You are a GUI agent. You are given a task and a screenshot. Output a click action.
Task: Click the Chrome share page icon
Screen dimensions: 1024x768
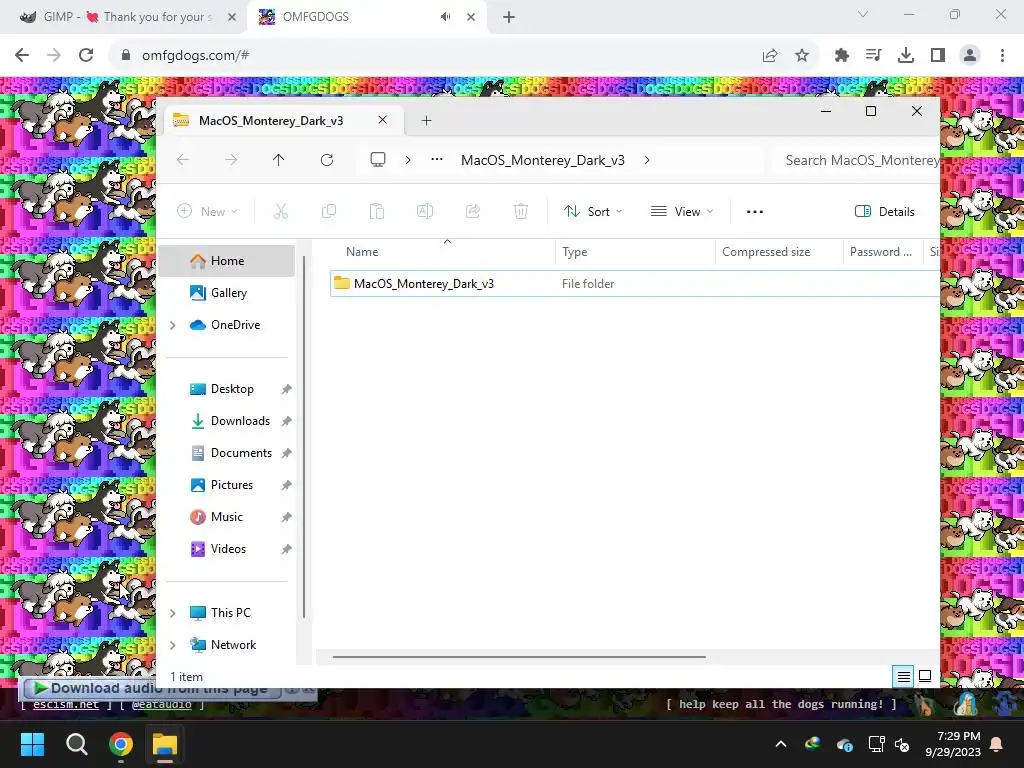(770, 56)
